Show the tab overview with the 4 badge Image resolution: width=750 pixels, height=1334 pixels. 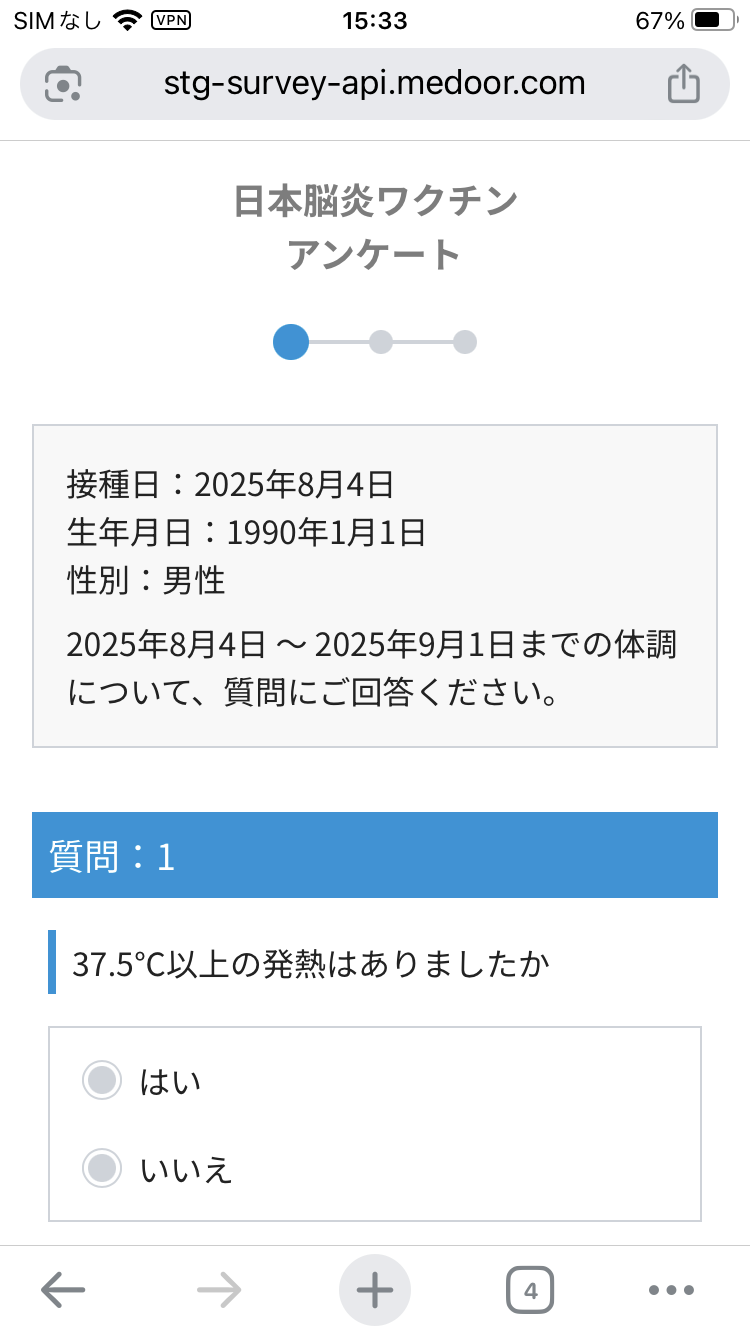tap(531, 1289)
